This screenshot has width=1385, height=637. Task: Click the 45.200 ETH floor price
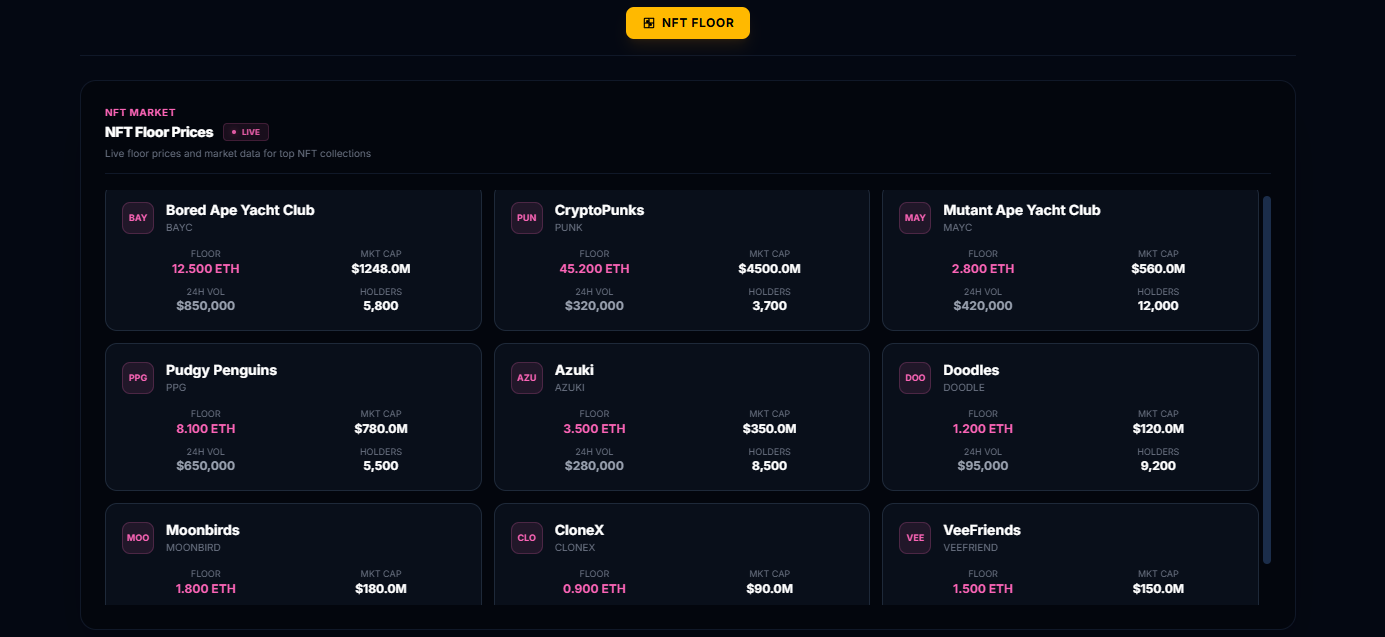[594, 269]
